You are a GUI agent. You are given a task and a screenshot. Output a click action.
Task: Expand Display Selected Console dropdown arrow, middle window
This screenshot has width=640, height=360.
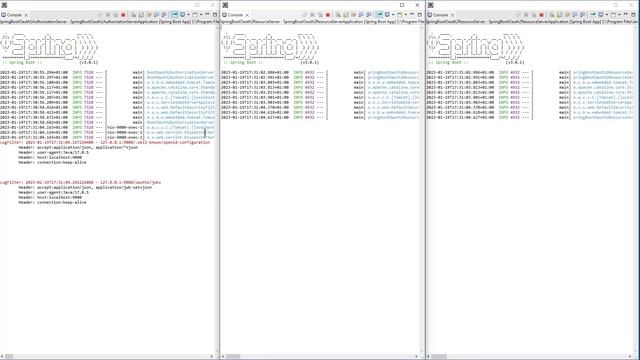(x=393, y=15)
